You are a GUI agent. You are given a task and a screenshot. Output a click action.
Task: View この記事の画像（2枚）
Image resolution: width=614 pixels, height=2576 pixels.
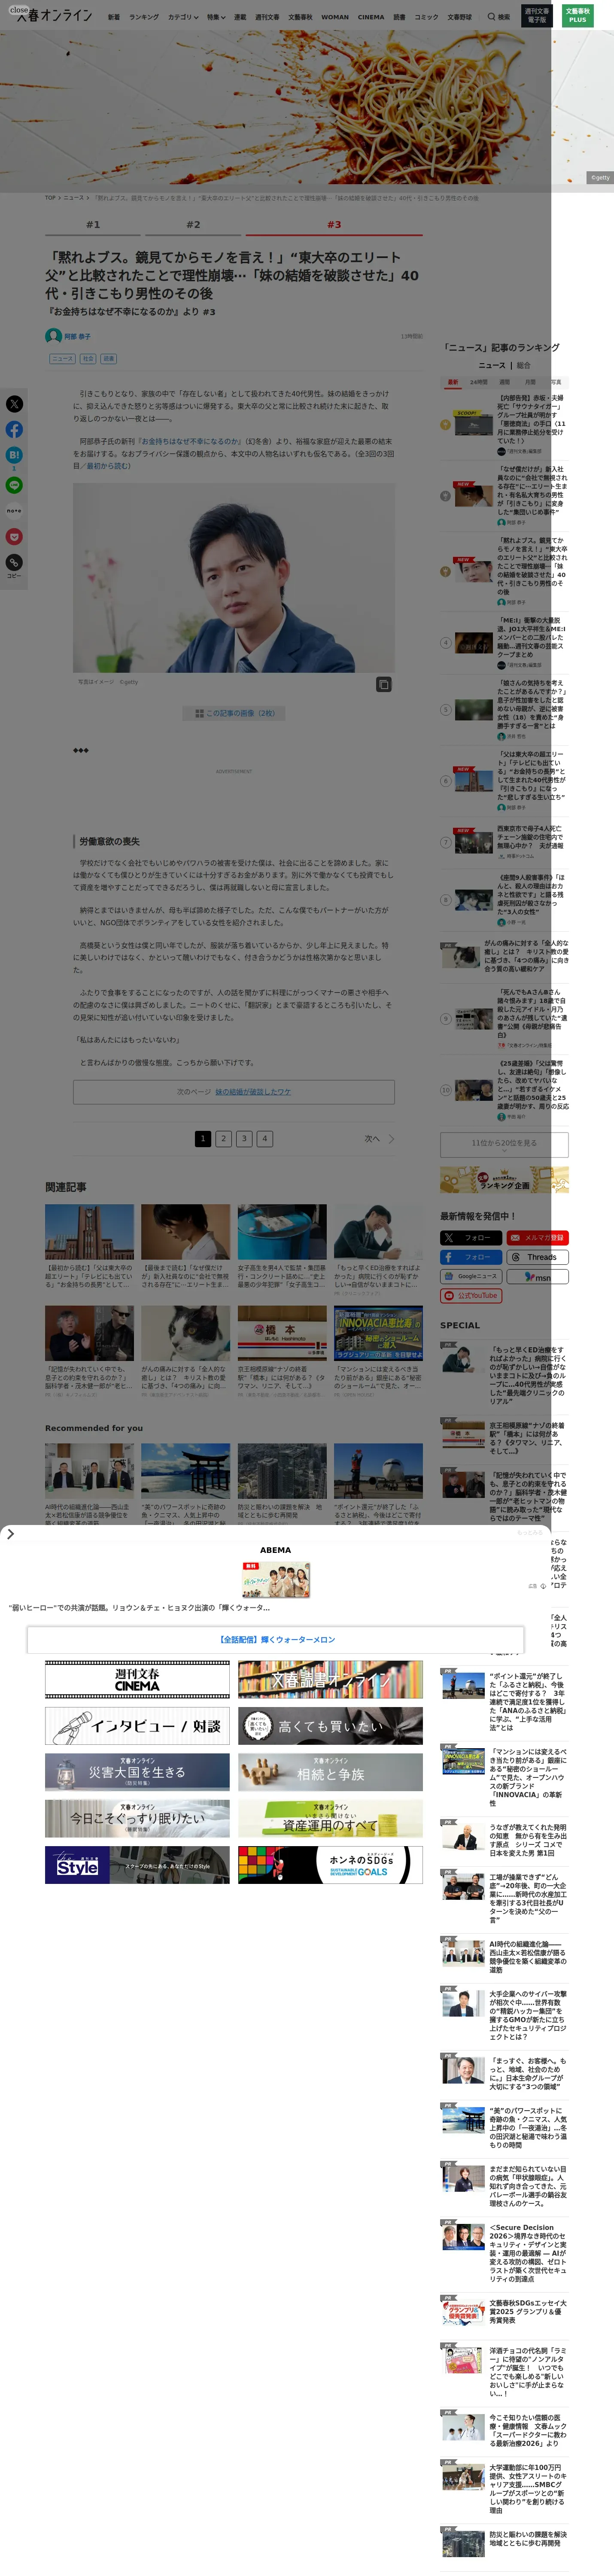[234, 713]
